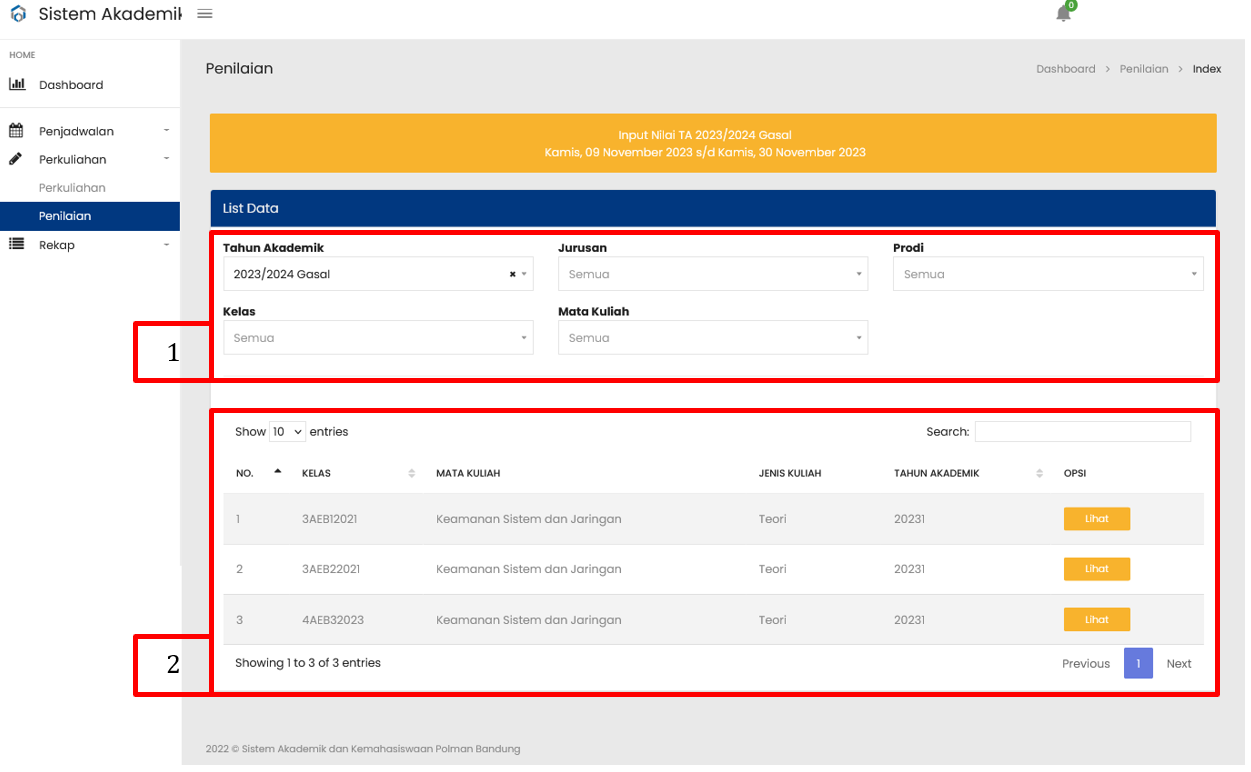This screenshot has height=772, width=1251.
Task: Sort table by NO. column arrow
Action: pos(278,471)
